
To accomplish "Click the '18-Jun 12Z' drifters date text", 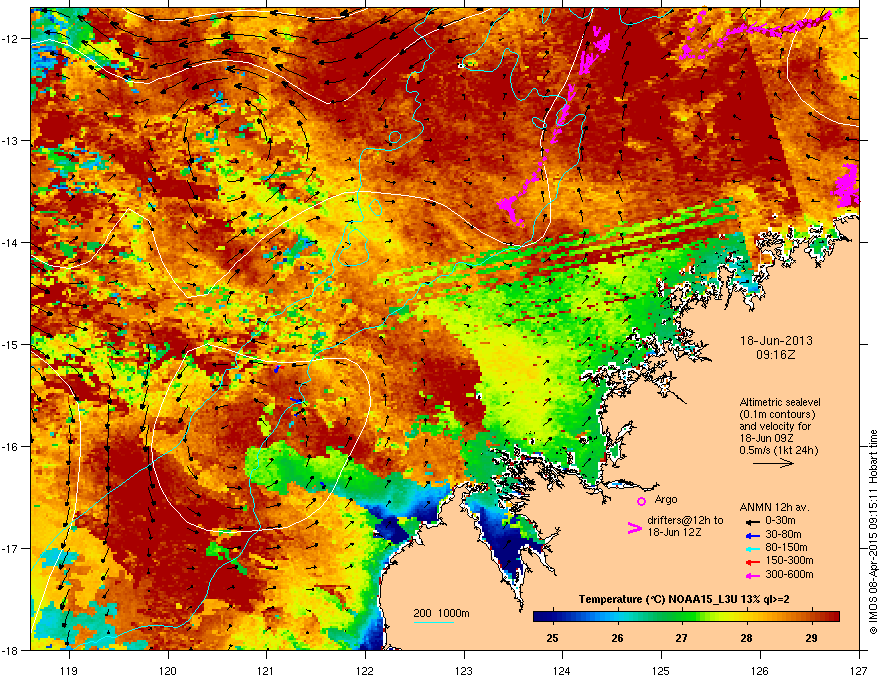I will 674,532.
